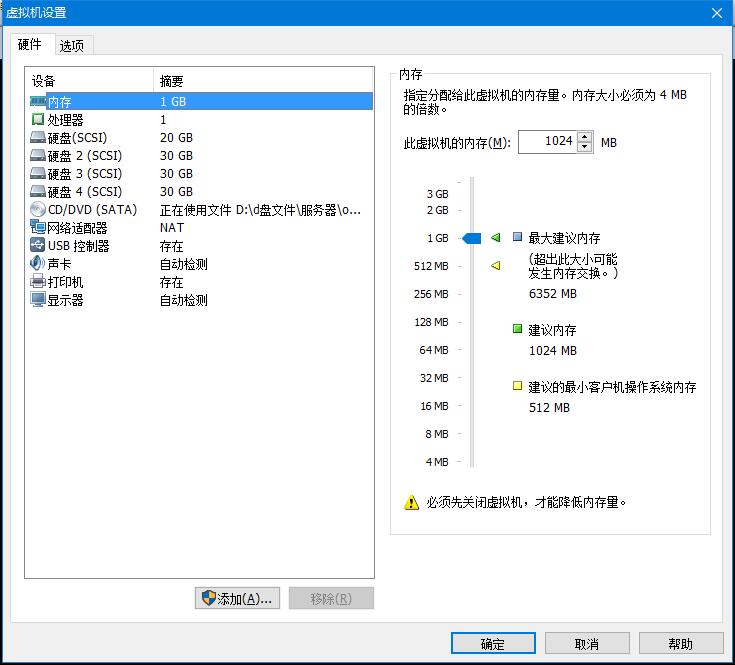
Task: Click the 1024 MB recommended memory value
Action: pyautogui.click(x=553, y=351)
